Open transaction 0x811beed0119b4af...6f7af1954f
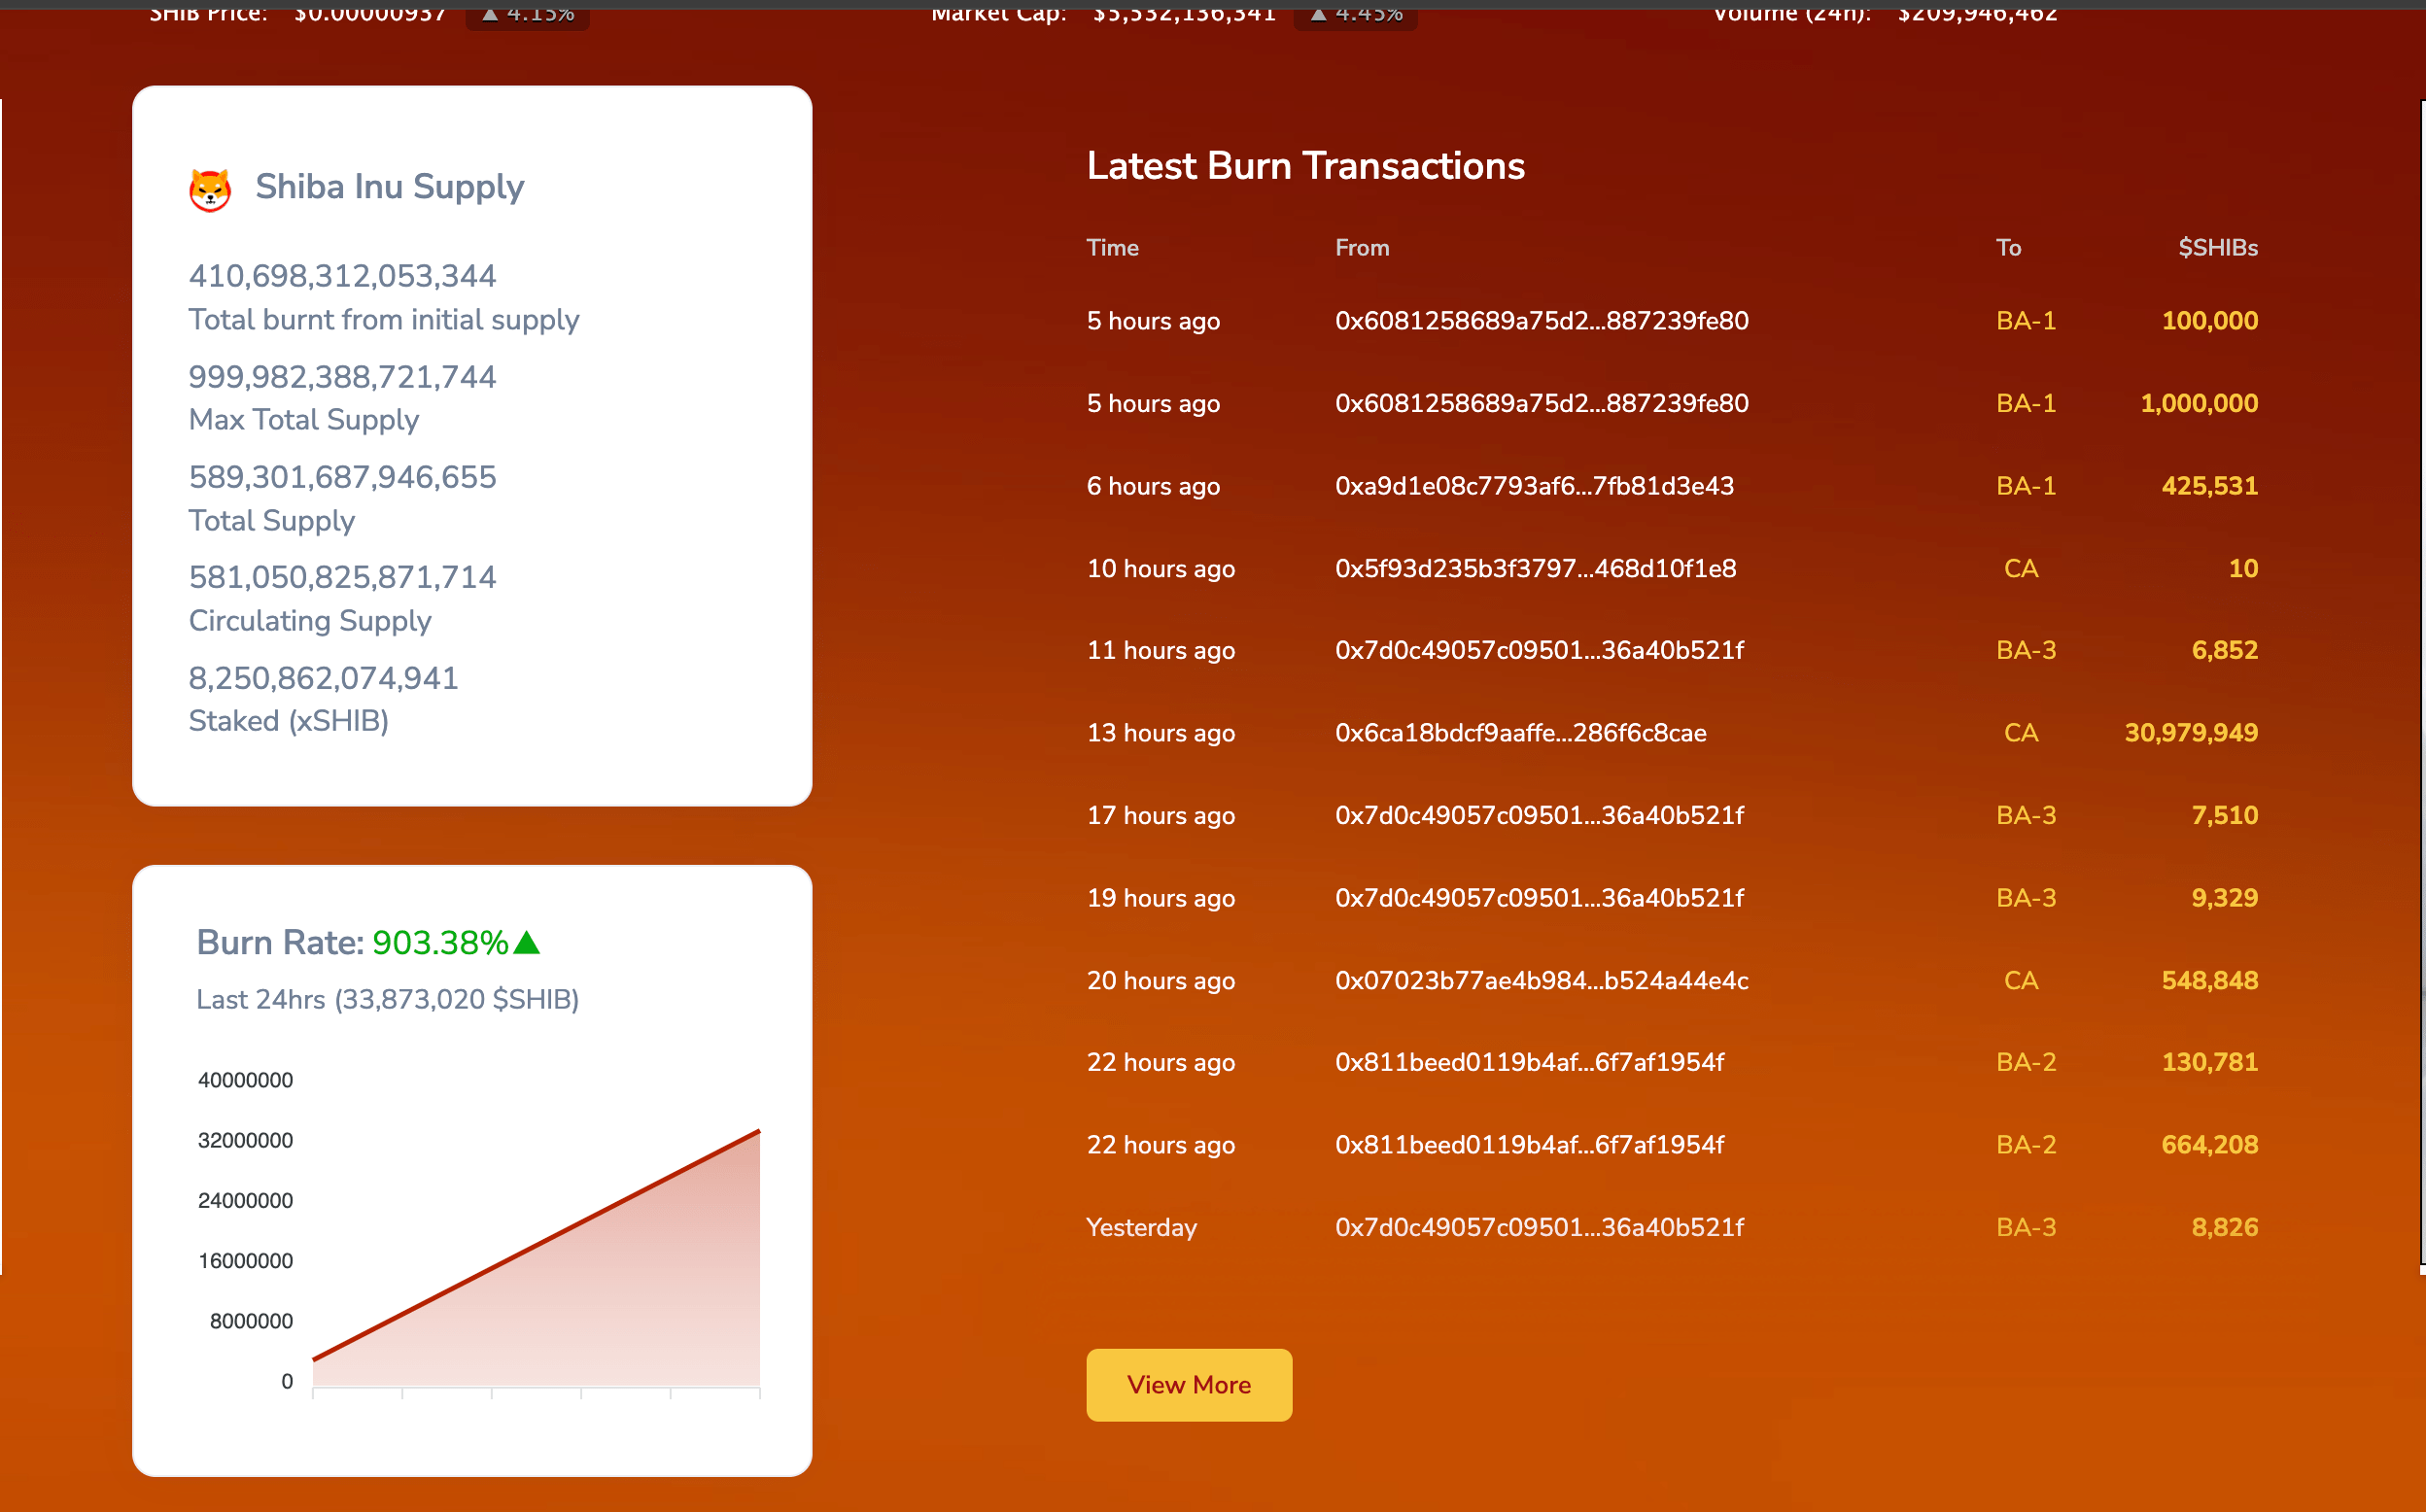The image size is (2426, 1512). click(1529, 1062)
